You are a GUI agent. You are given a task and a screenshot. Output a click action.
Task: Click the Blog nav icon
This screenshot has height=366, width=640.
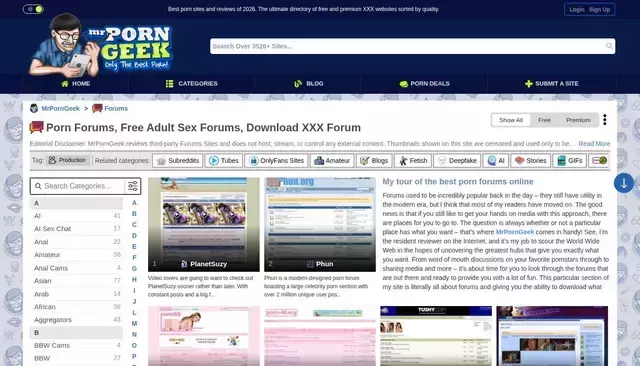coord(298,84)
